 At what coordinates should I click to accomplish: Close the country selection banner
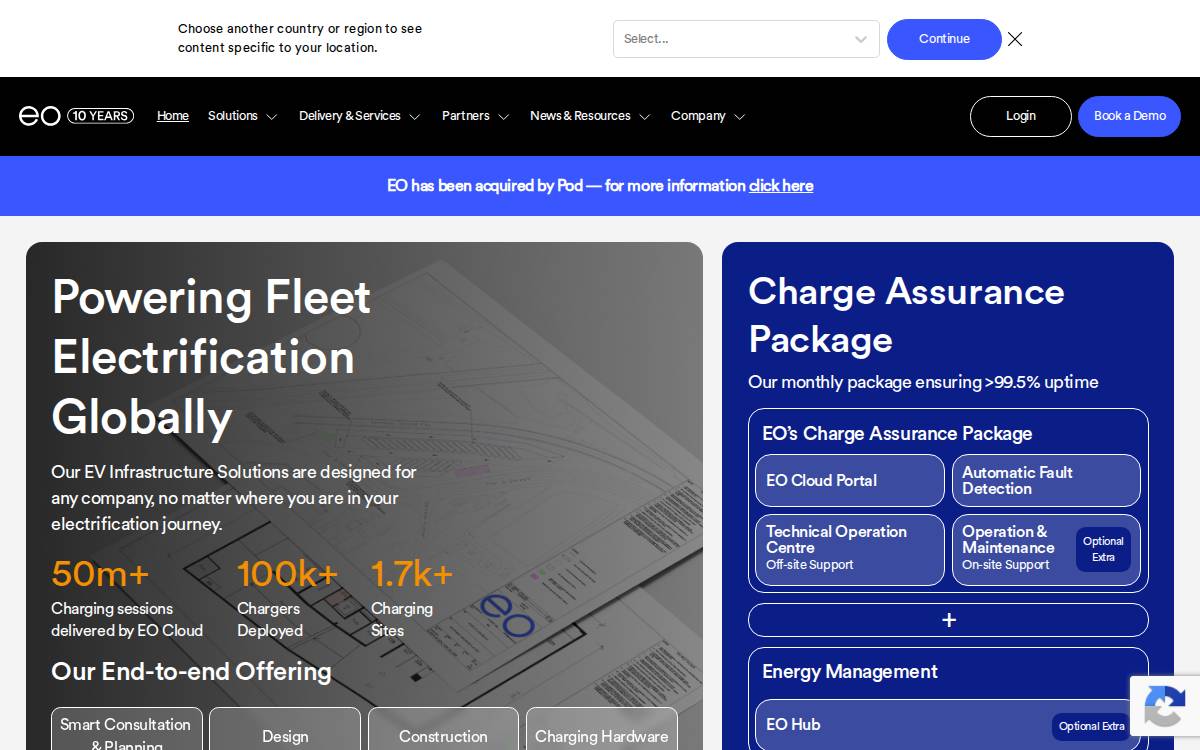[x=1015, y=39]
